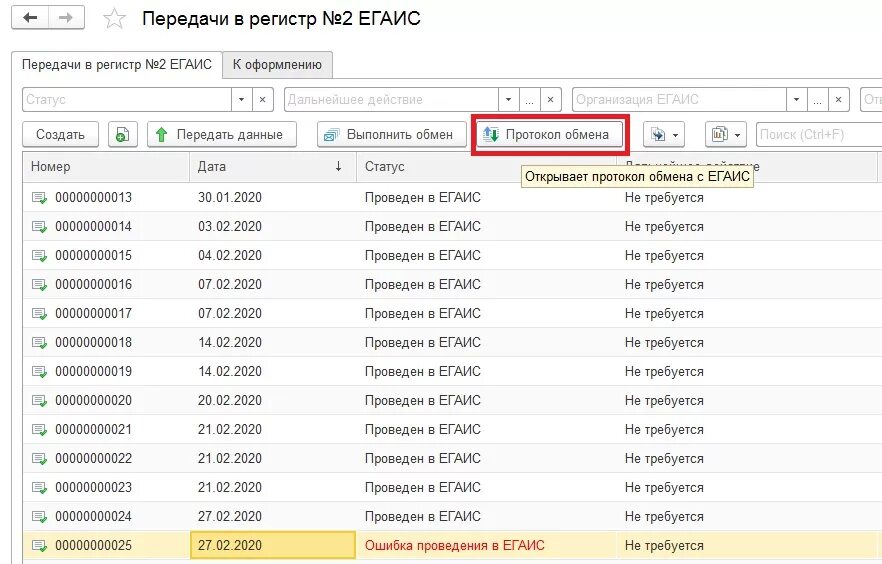Click document icon in row 00000000017

click(39, 314)
